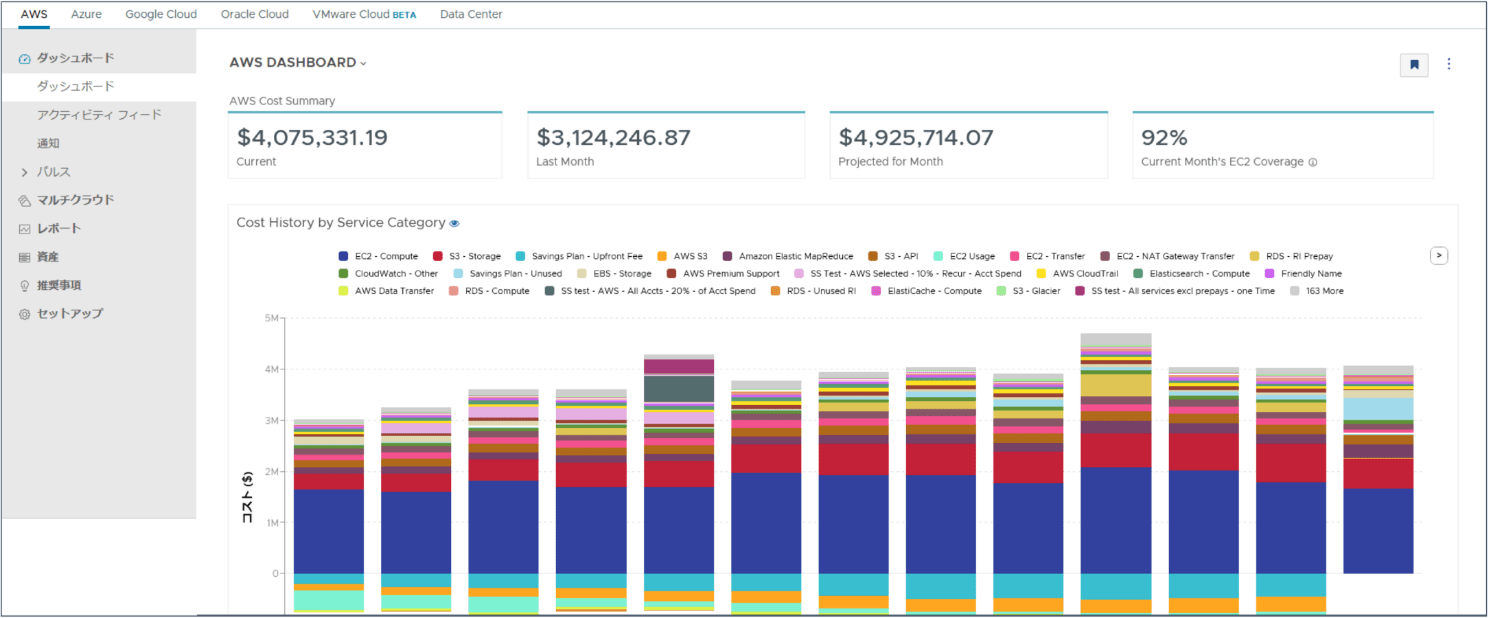Click the bookmark icon button
1488x618 pixels.
(1414, 65)
